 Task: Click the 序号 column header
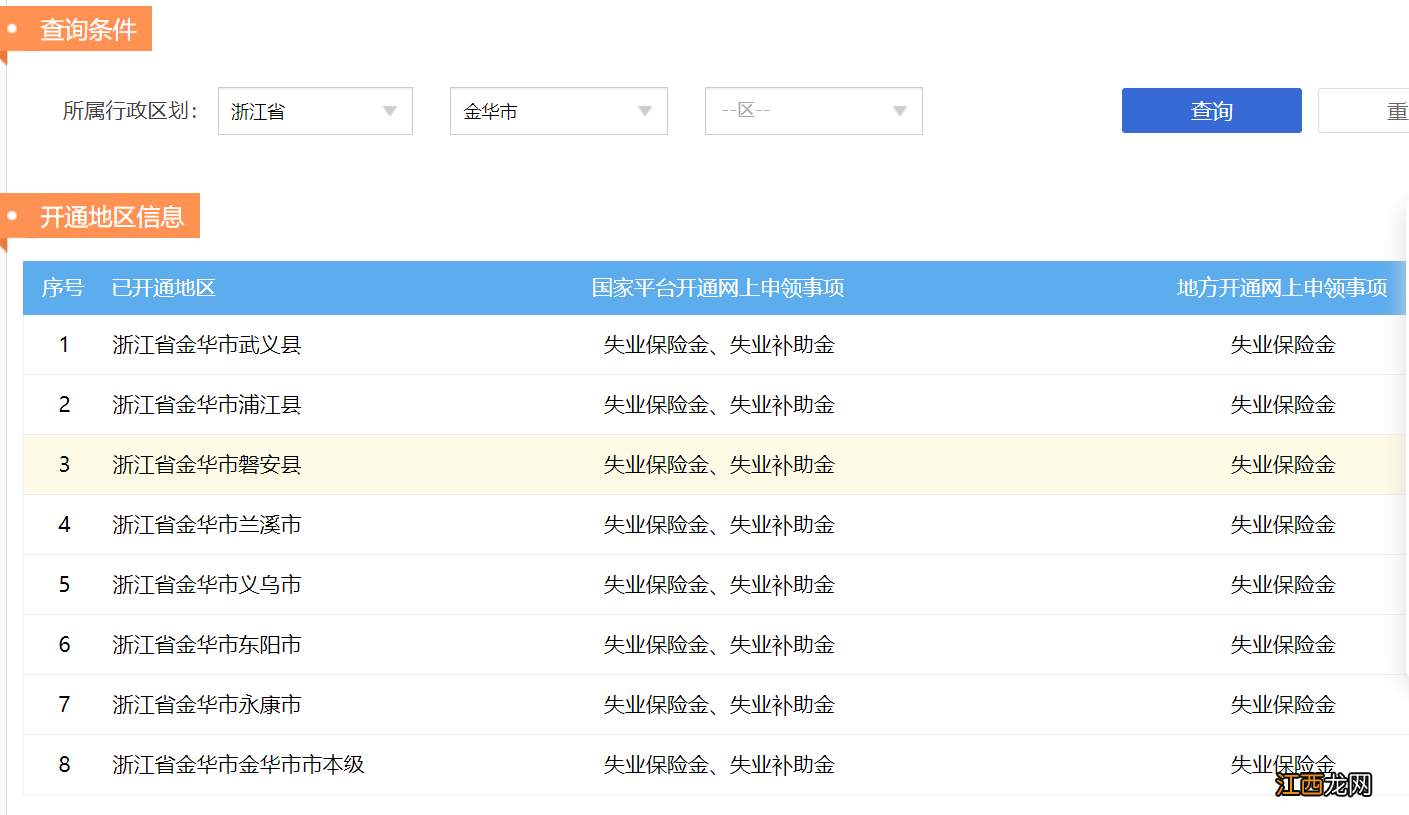pyautogui.click(x=62, y=288)
